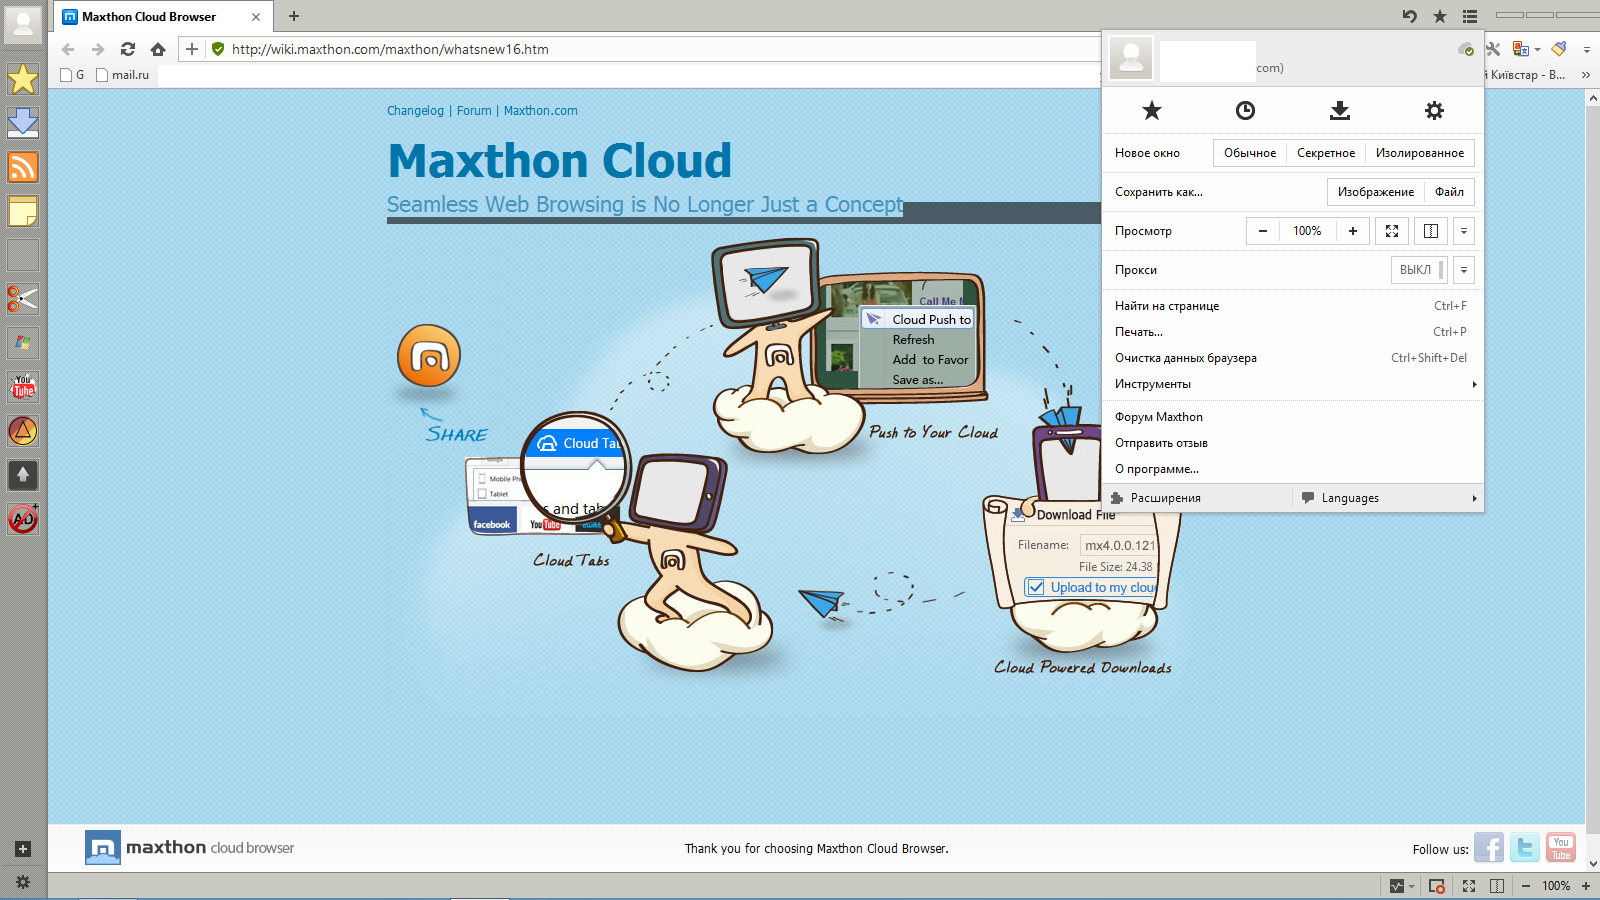
Task: Open the Snap scissors tool in sidebar
Action: click(x=23, y=299)
